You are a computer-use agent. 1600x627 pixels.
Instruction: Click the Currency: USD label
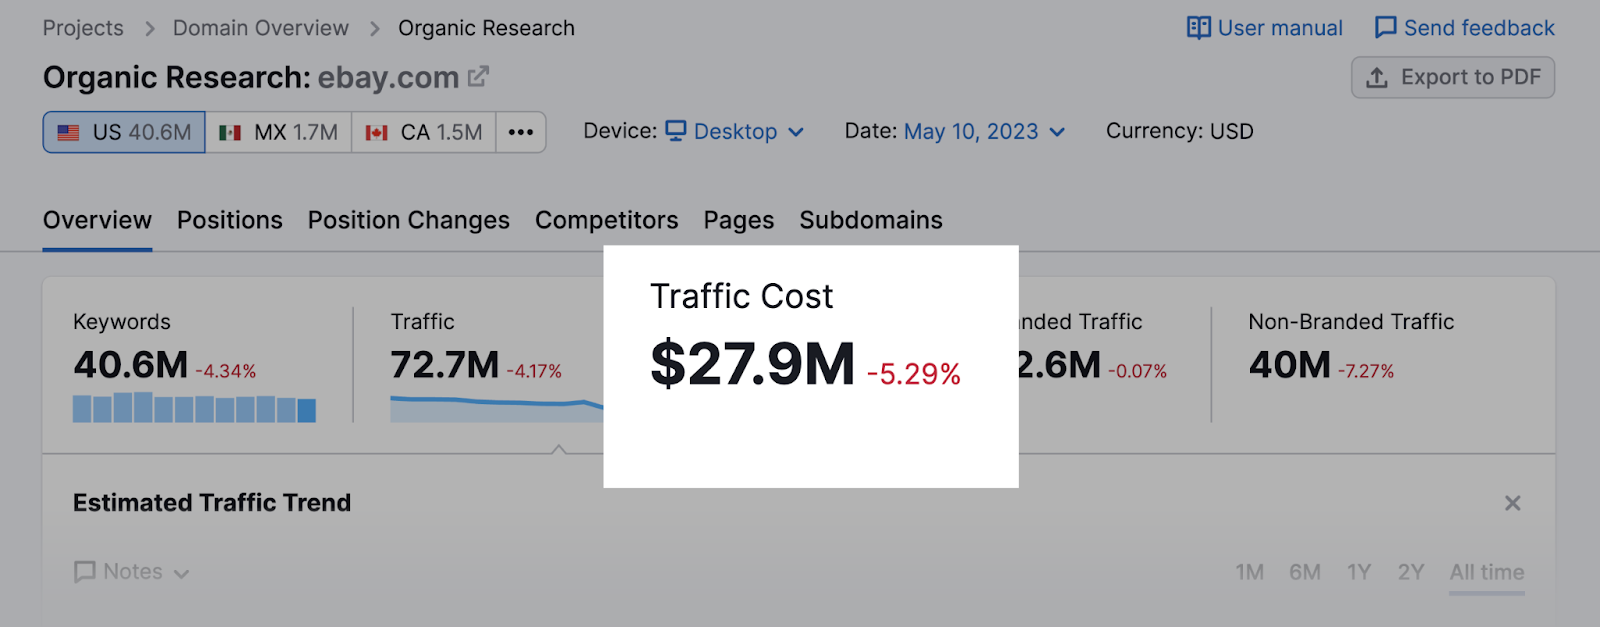click(1180, 132)
